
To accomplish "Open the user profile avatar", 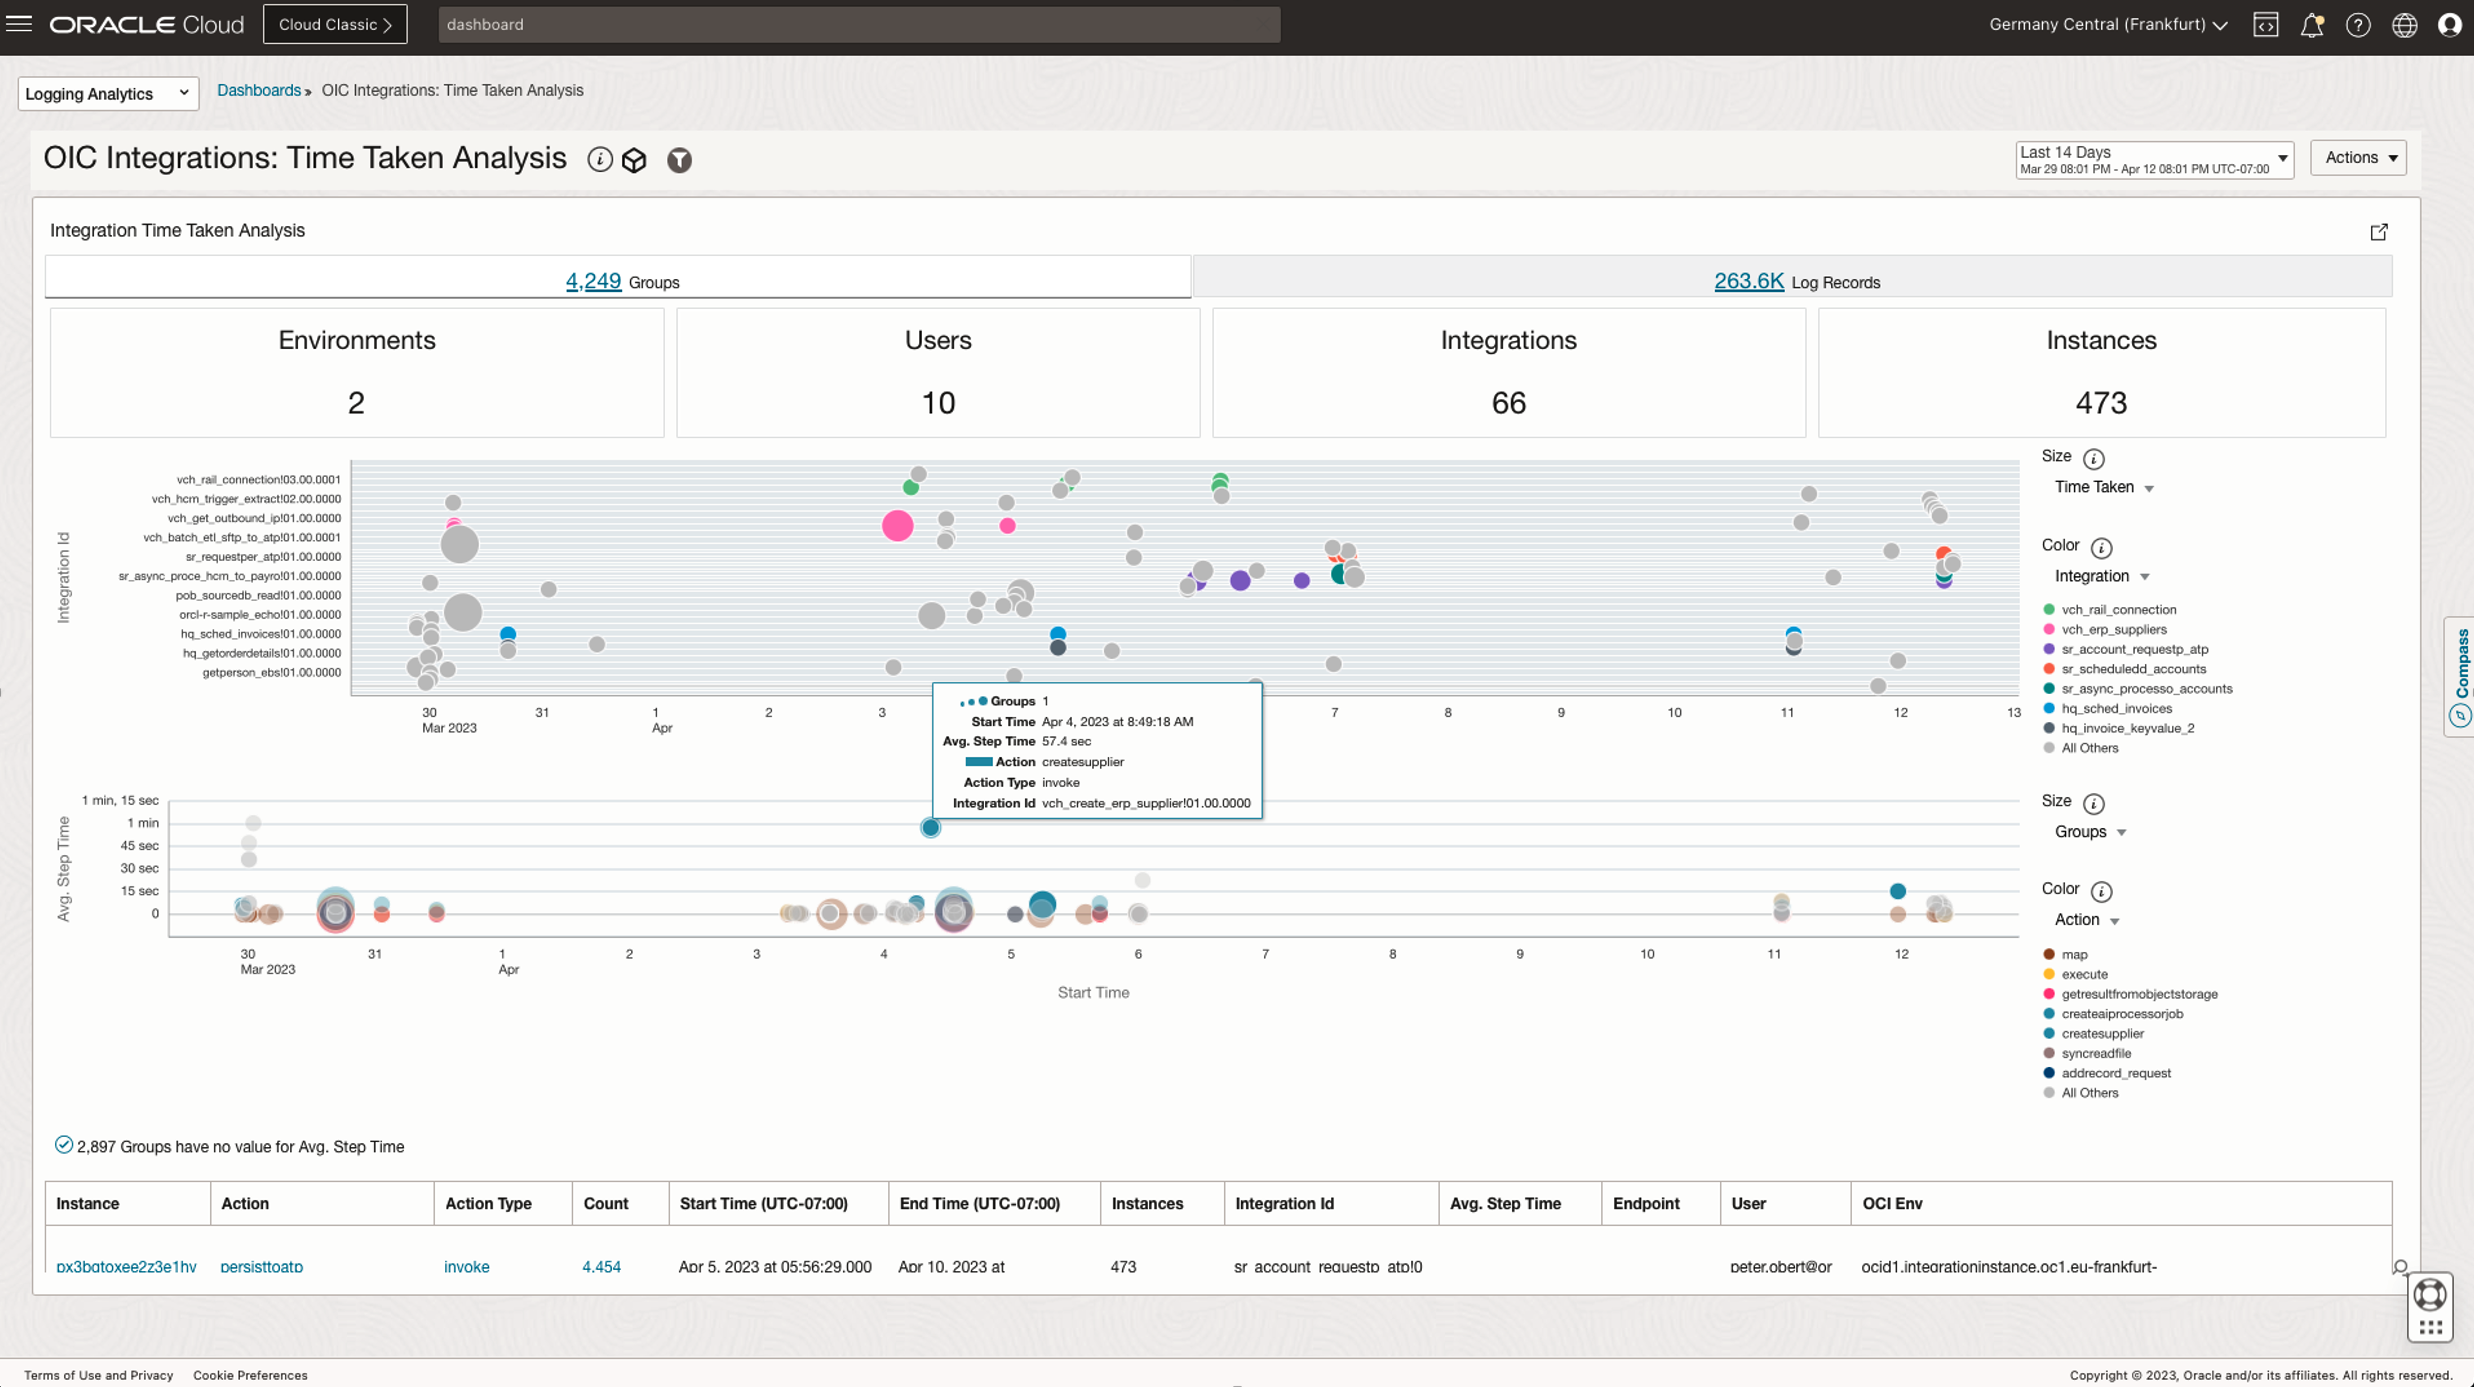I will (2451, 24).
